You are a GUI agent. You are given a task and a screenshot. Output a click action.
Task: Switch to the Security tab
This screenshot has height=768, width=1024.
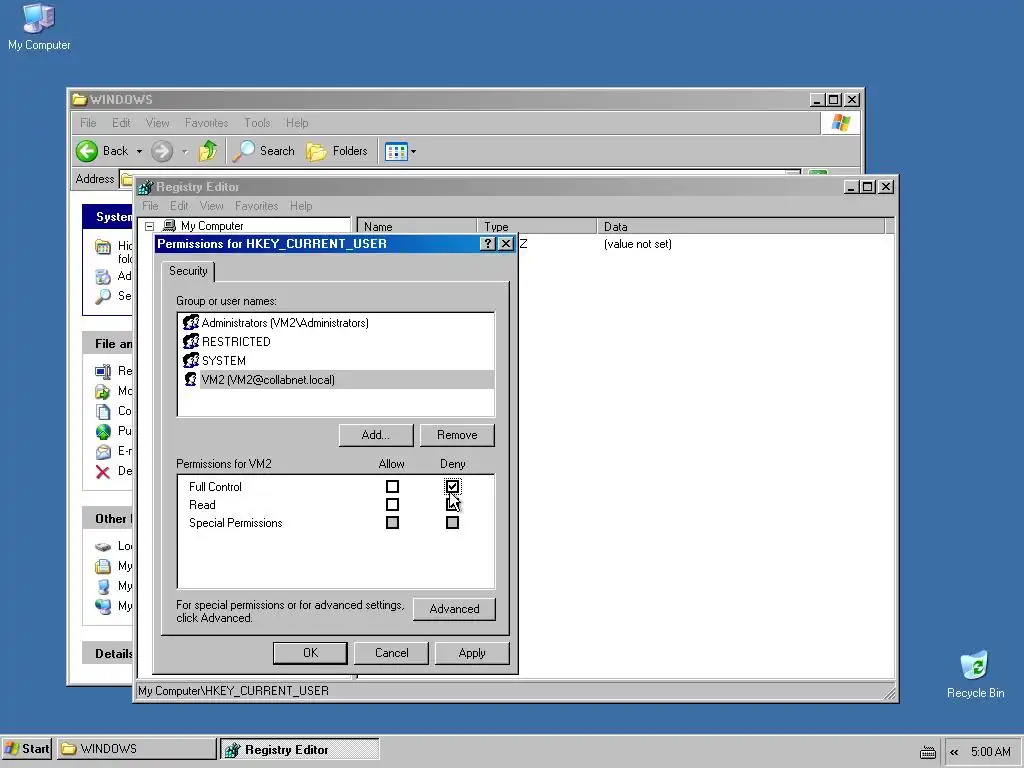[188, 271]
